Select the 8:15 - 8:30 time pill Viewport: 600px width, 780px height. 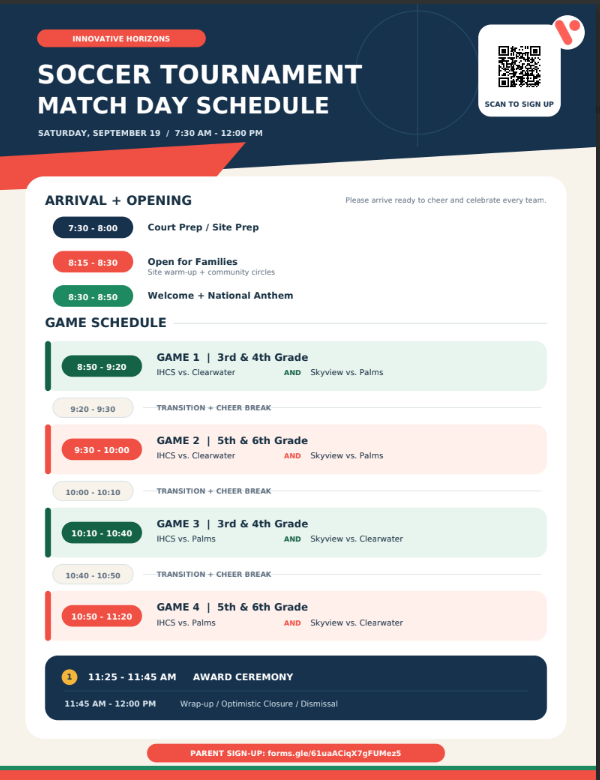[x=93, y=262]
